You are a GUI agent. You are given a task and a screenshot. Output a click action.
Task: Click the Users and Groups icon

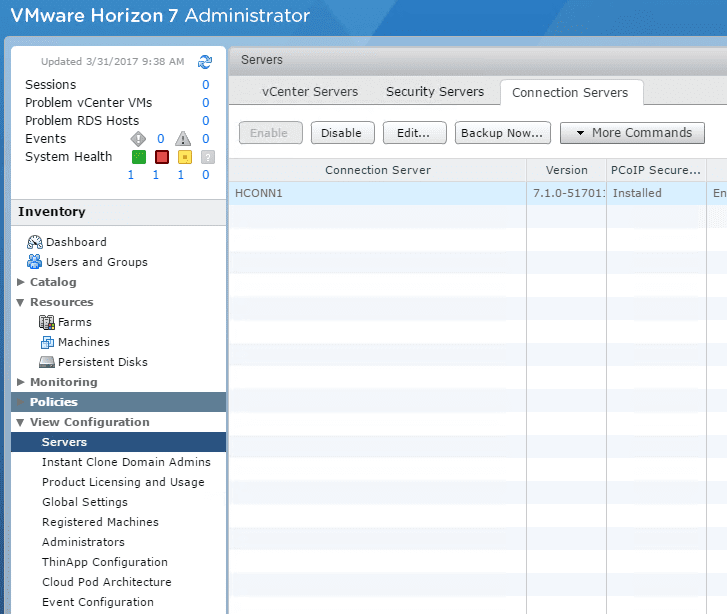(35, 262)
